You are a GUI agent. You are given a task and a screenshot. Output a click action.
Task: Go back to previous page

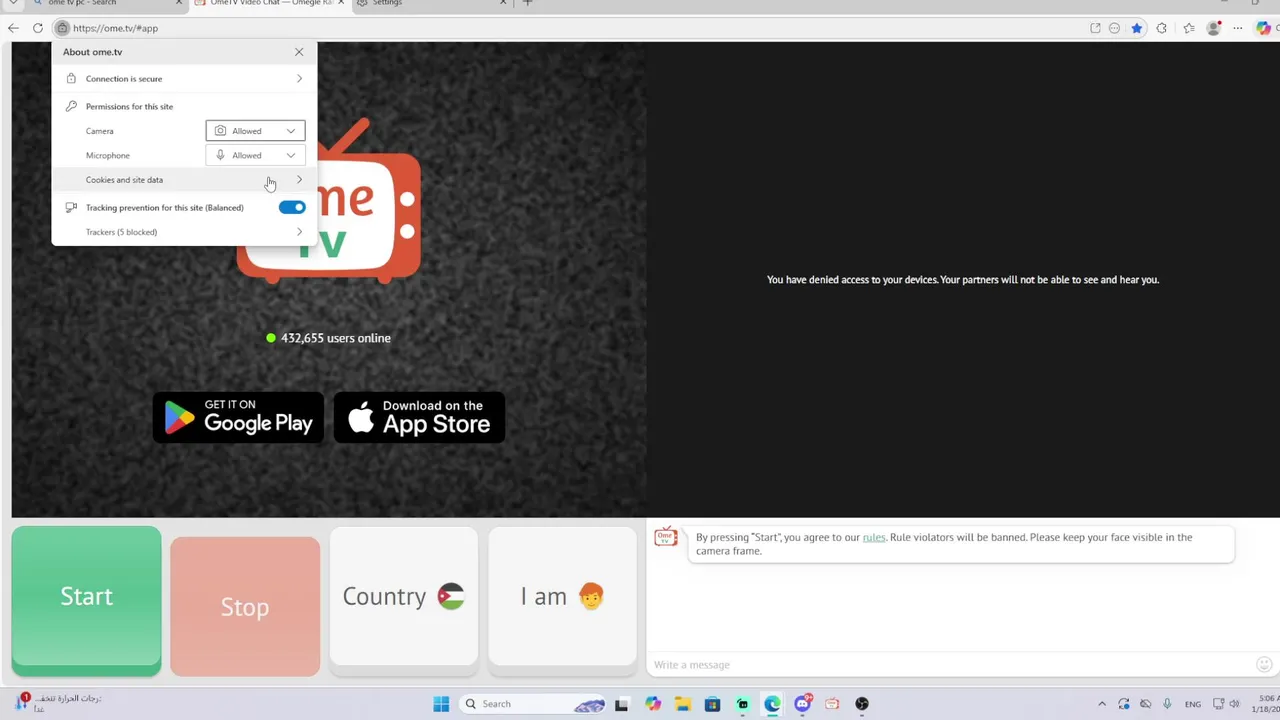pyautogui.click(x=13, y=28)
